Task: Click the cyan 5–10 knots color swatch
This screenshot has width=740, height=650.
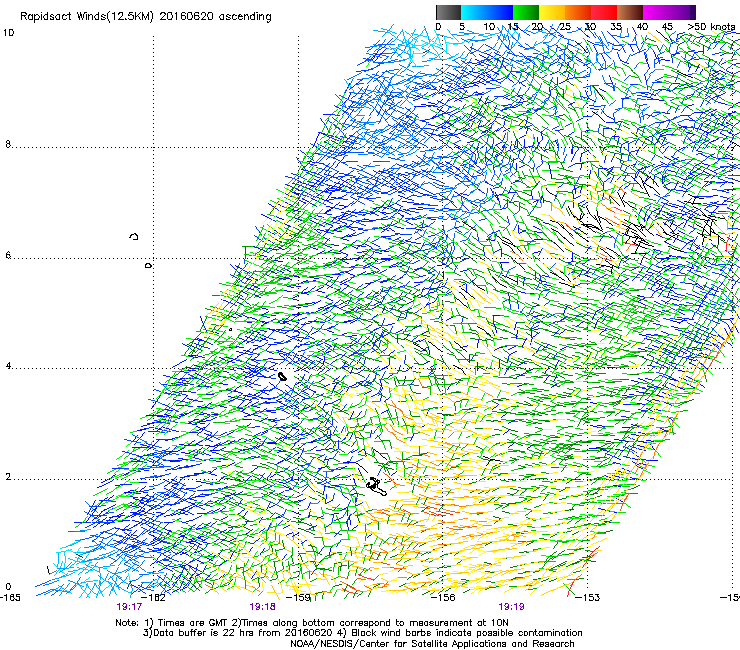Action: point(474,12)
